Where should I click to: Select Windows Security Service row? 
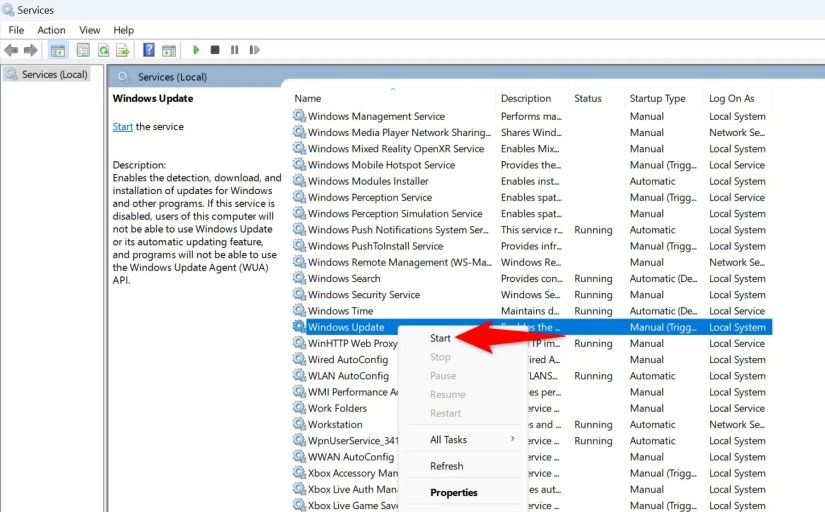point(532,295)
